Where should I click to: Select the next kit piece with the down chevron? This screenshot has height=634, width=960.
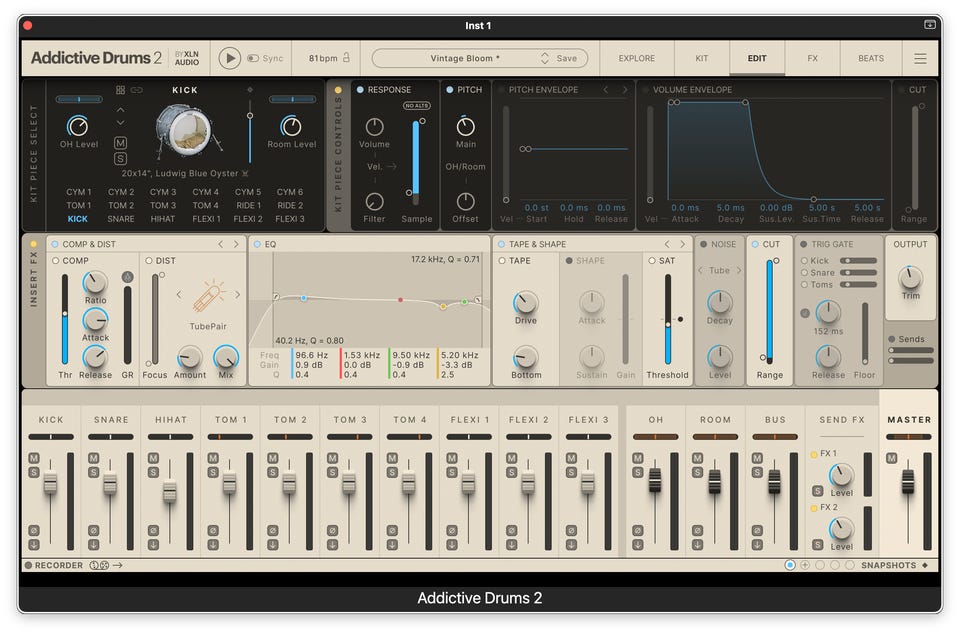pyautogui.click(x=121, y=123)
